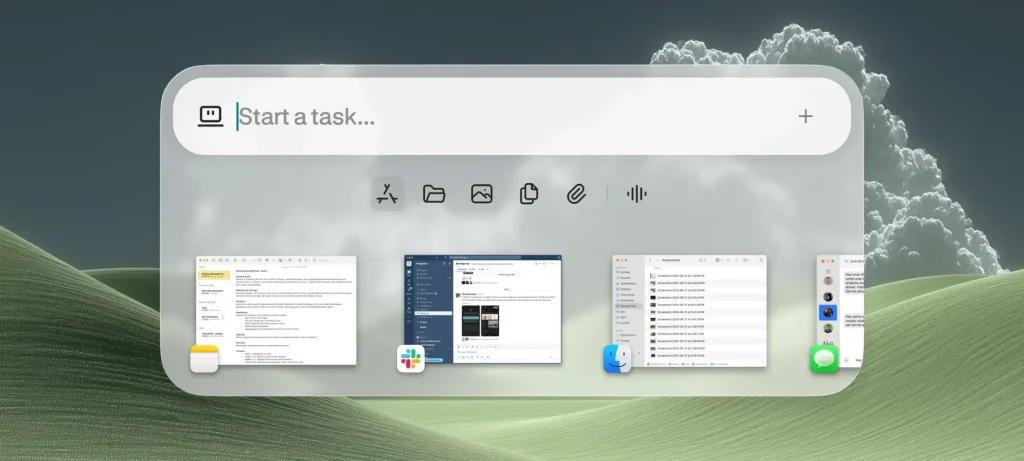Click the blue highlighted conversation in Messages preview
This screenshot has width=1024, height=461.
click(x=828, y=312)
